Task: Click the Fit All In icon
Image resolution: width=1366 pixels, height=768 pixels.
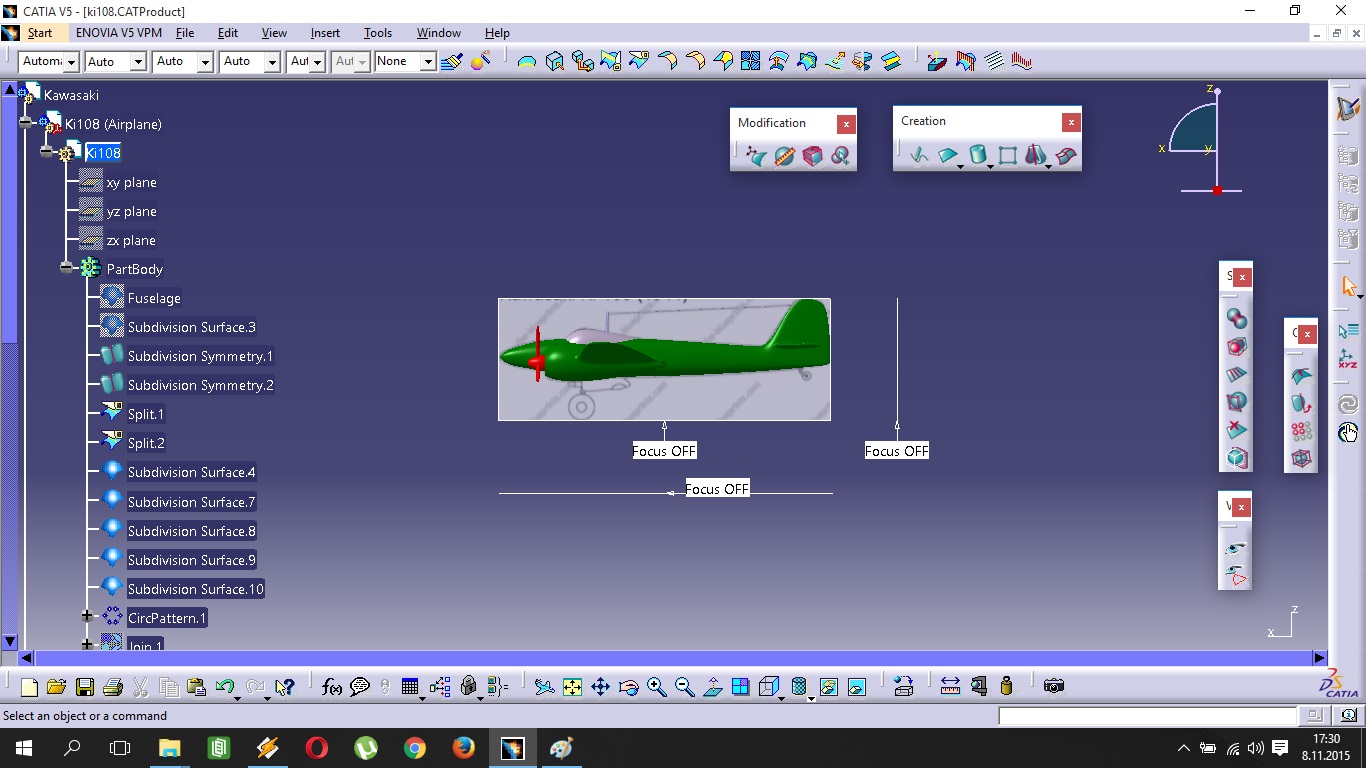Action: (x=572, y=687)
